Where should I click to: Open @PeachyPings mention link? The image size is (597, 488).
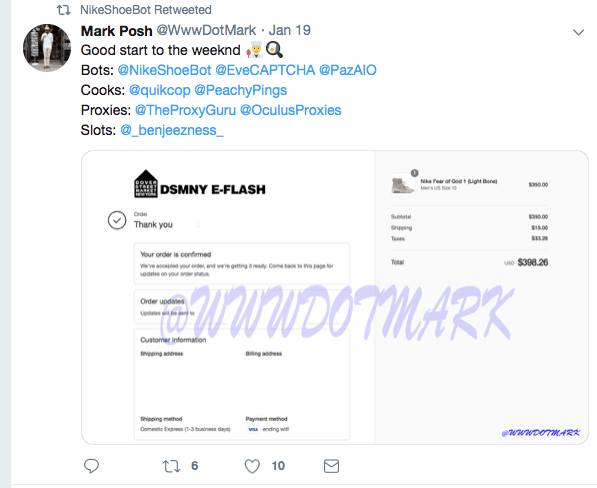241,90
